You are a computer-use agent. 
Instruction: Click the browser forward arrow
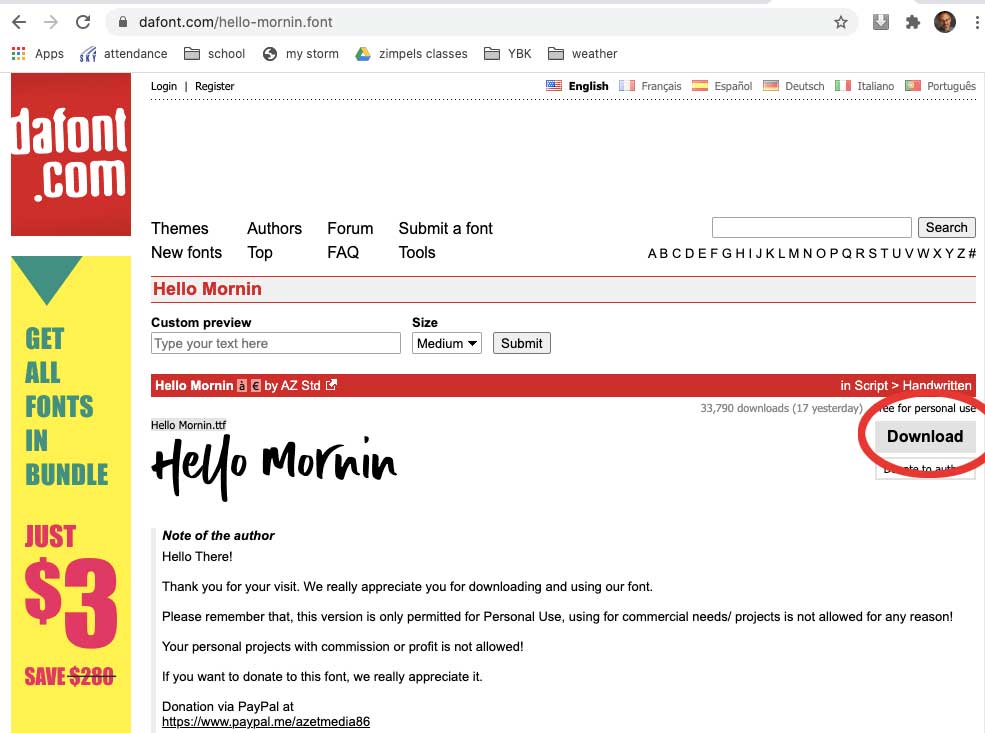coord(51,23)
